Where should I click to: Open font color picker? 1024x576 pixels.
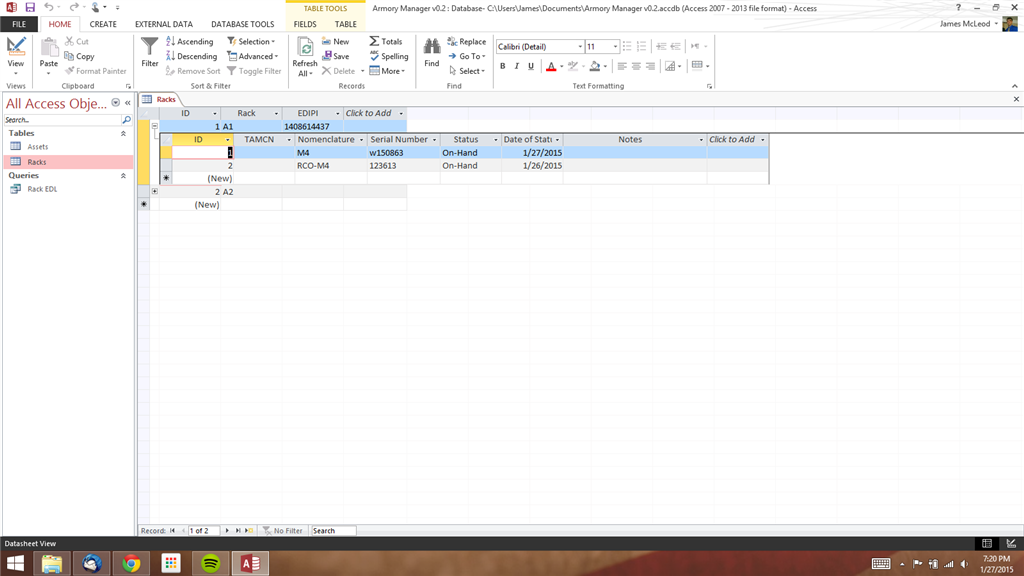(562, 66)
